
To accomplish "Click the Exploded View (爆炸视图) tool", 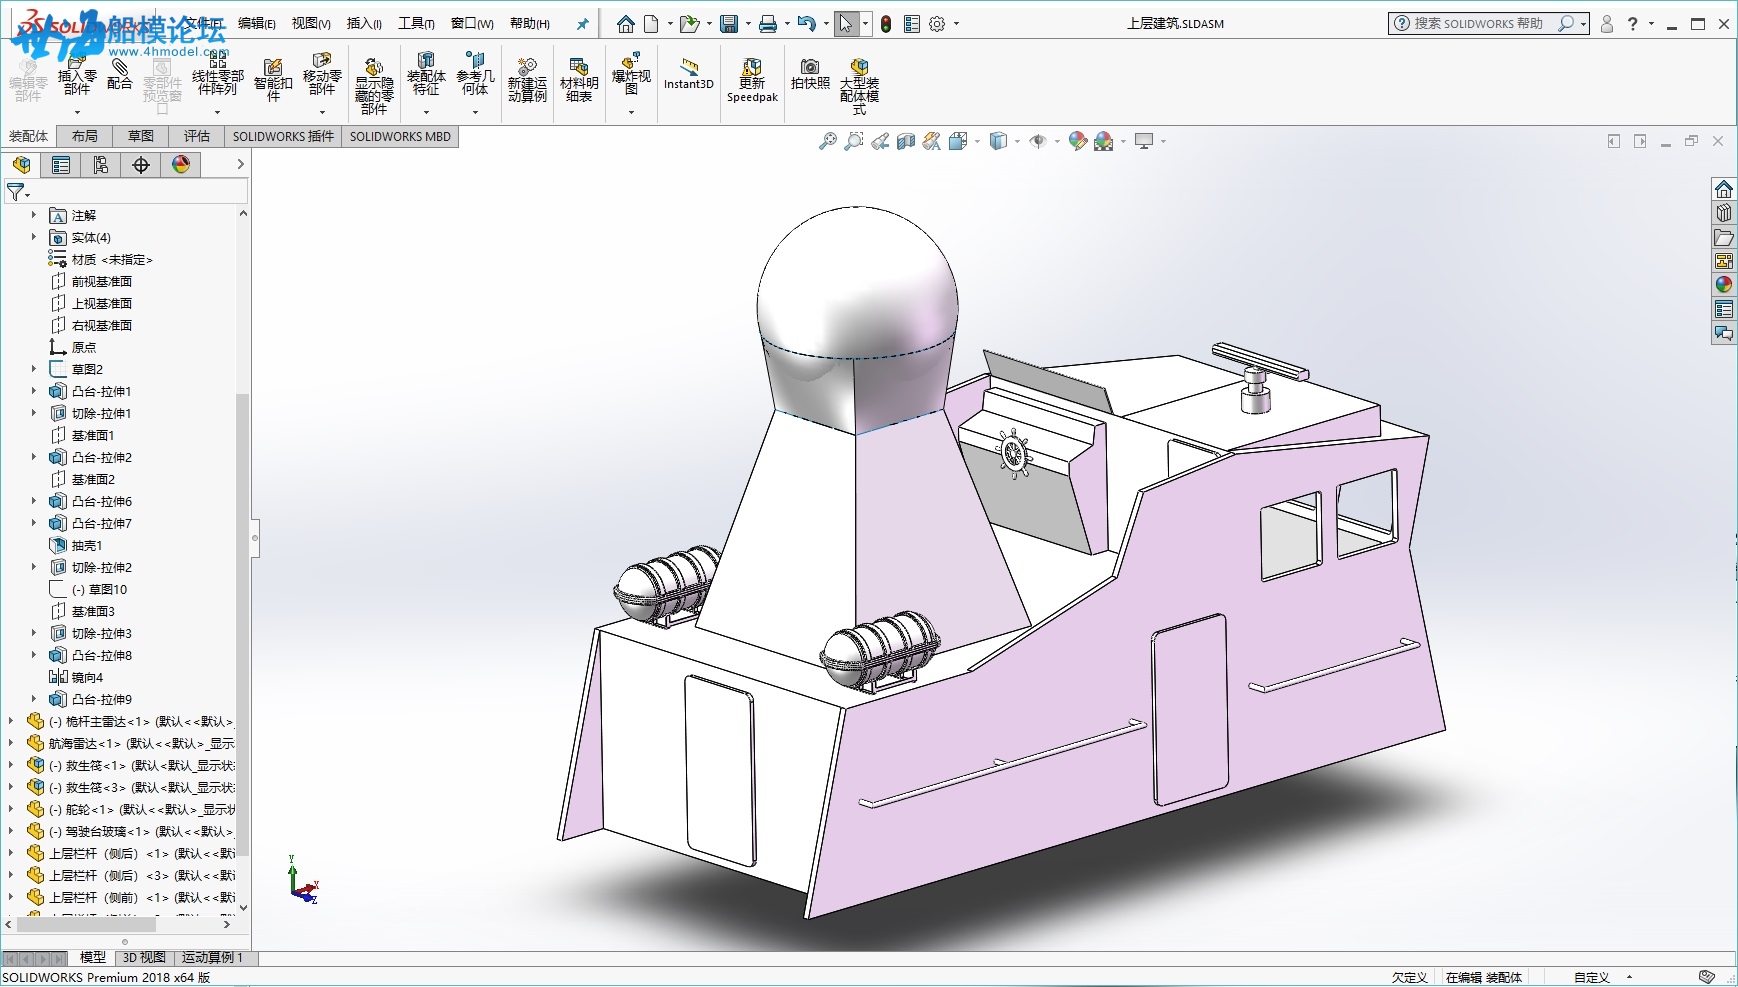I will [631, 74].
